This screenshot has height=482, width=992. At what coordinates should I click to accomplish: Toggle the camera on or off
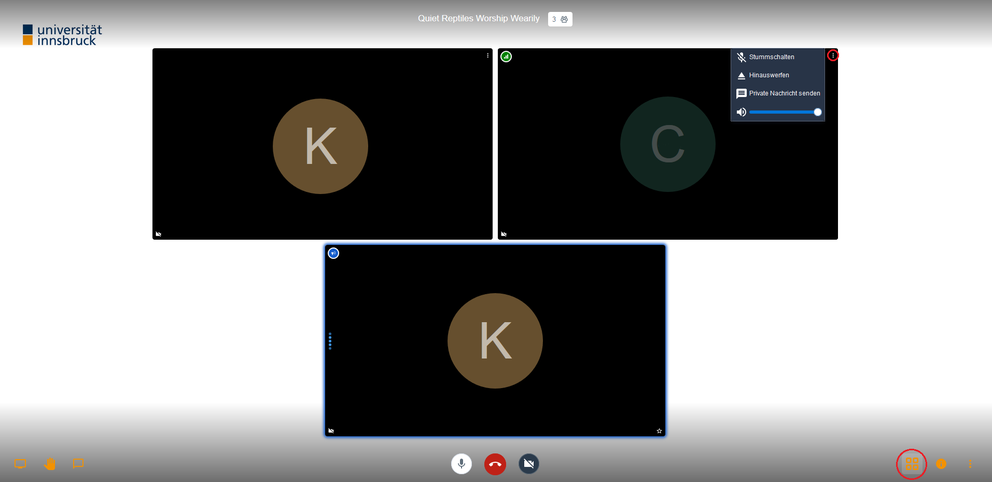529,464
